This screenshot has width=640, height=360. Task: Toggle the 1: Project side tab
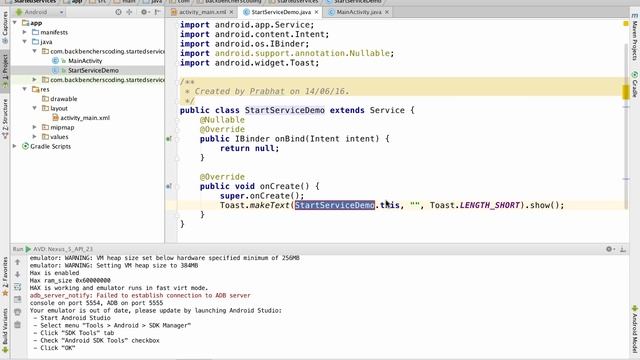click(x=5, y=71)
